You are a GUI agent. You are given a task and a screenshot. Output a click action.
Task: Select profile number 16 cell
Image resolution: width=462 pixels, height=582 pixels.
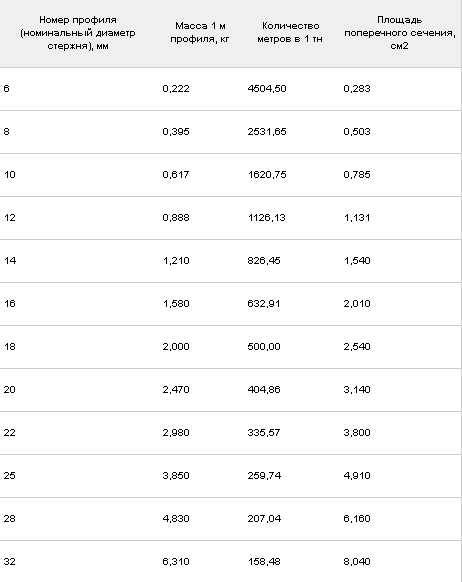pyautogui.click(x=10, y=304)
